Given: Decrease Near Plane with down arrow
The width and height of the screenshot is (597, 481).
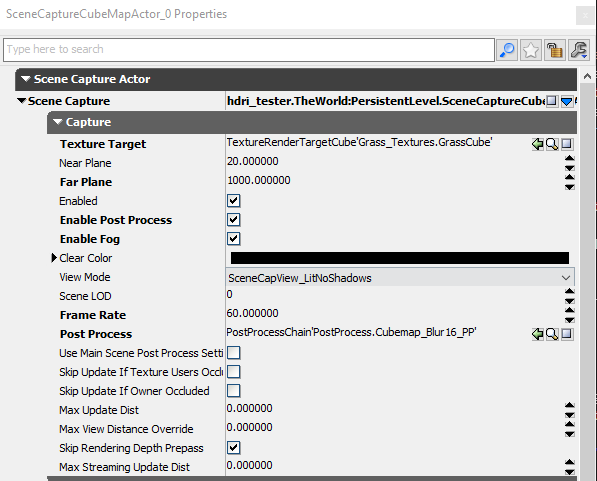Looking at the screenshot, I should tap(570, 168).
